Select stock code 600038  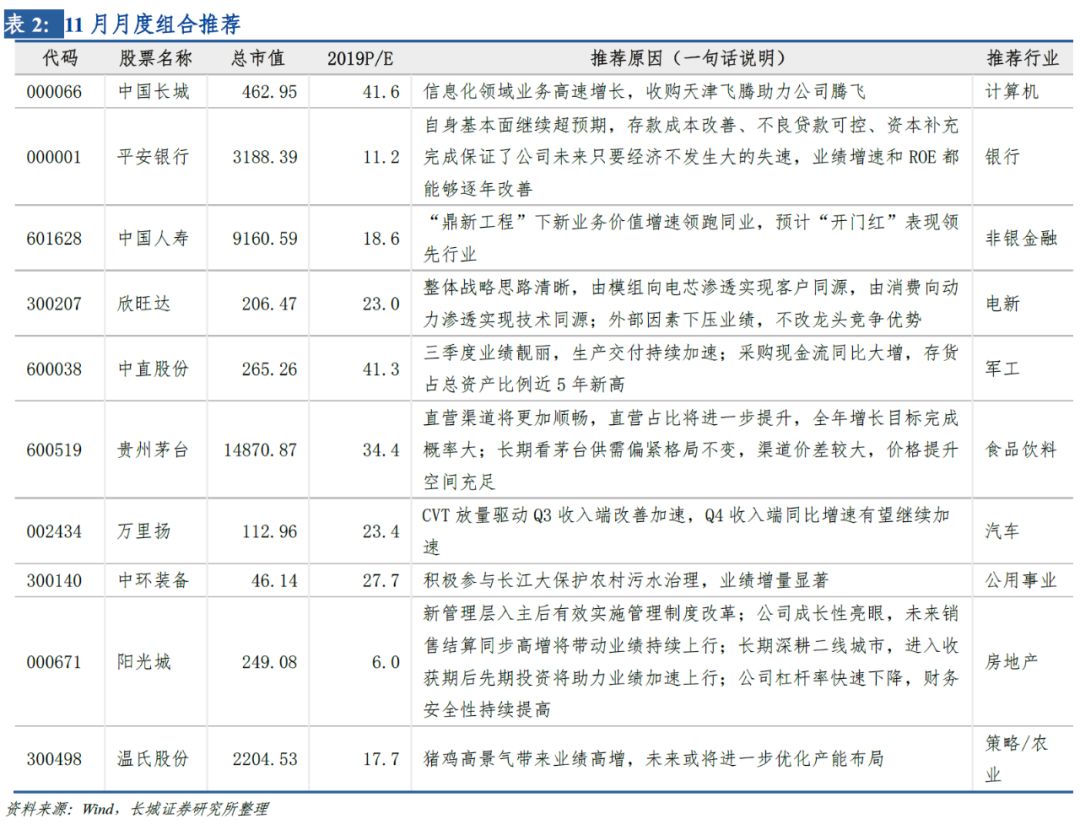coord(54,369)
